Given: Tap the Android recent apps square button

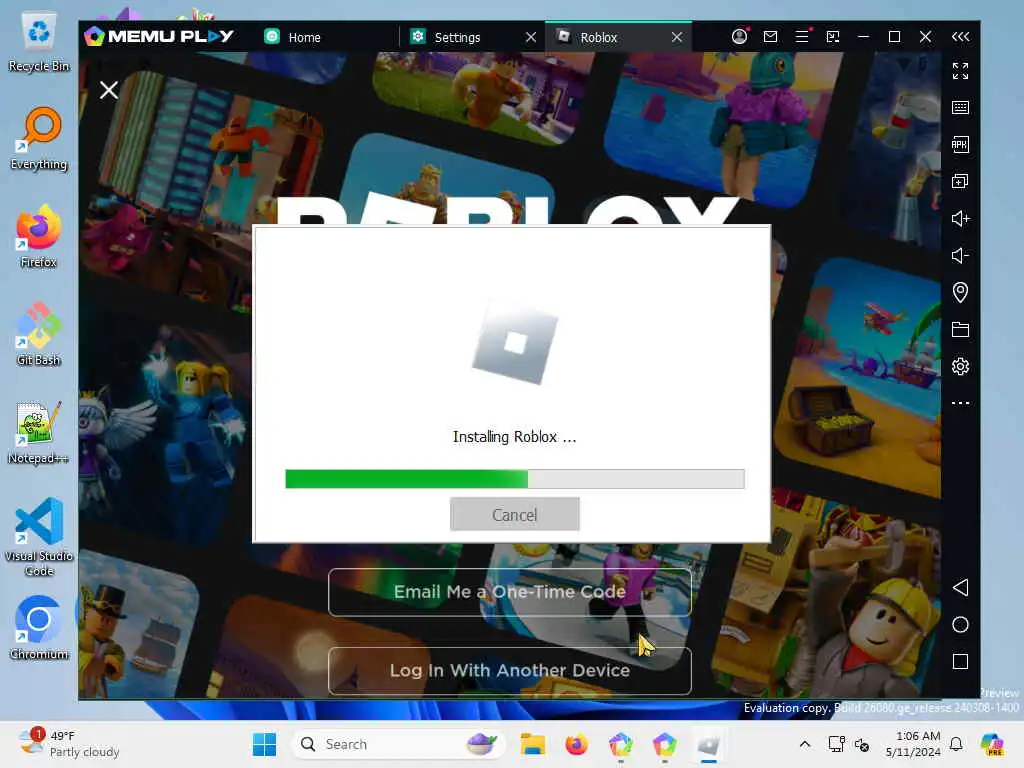Looking at the screenshot, I should pyautogui.click(x=960, y=662).
